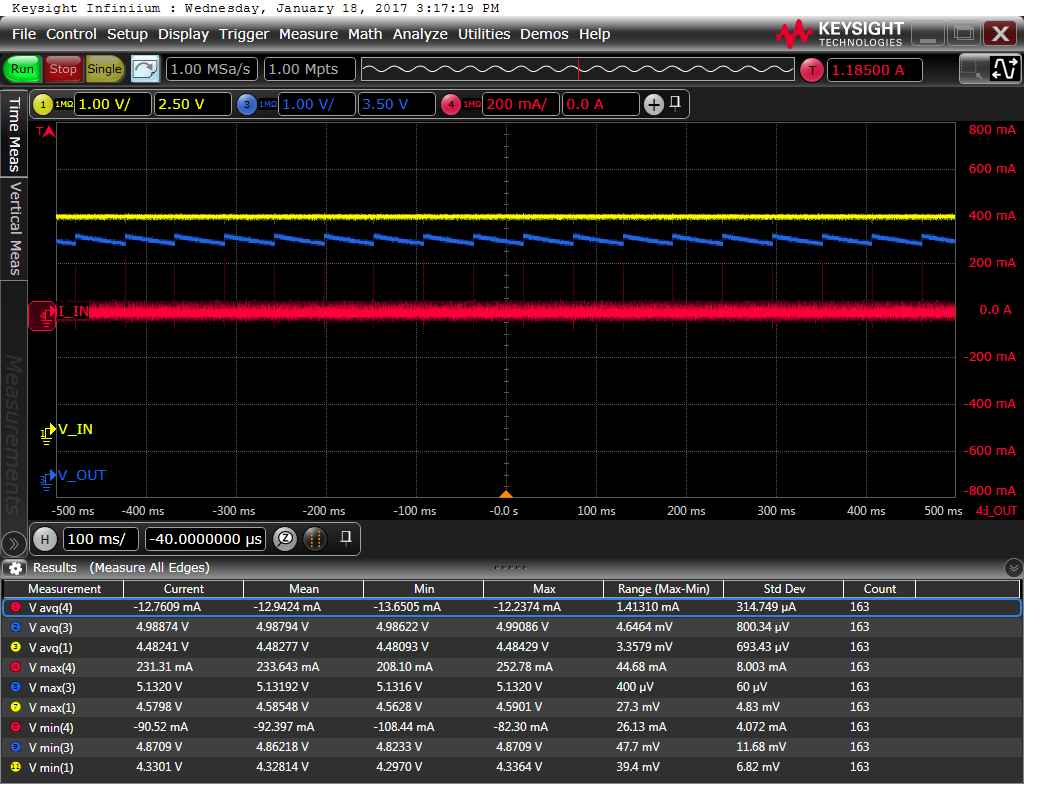Select the V max(1) measurement row
Image resolution: width=1040 pixels, height=800 pixels.
512,707
